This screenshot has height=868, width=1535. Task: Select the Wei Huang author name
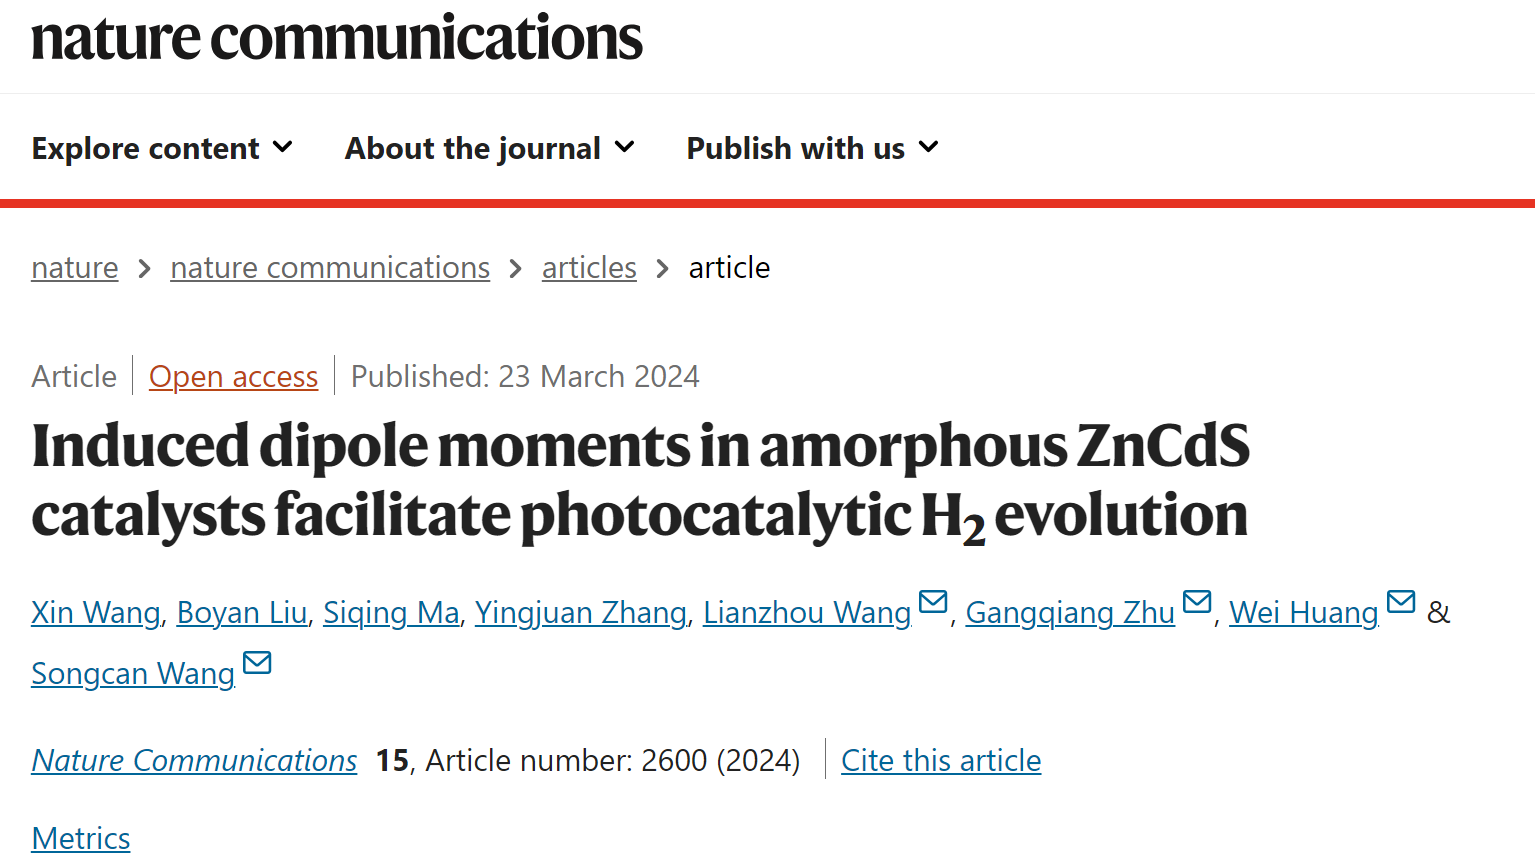click(x=1304, y=612)
